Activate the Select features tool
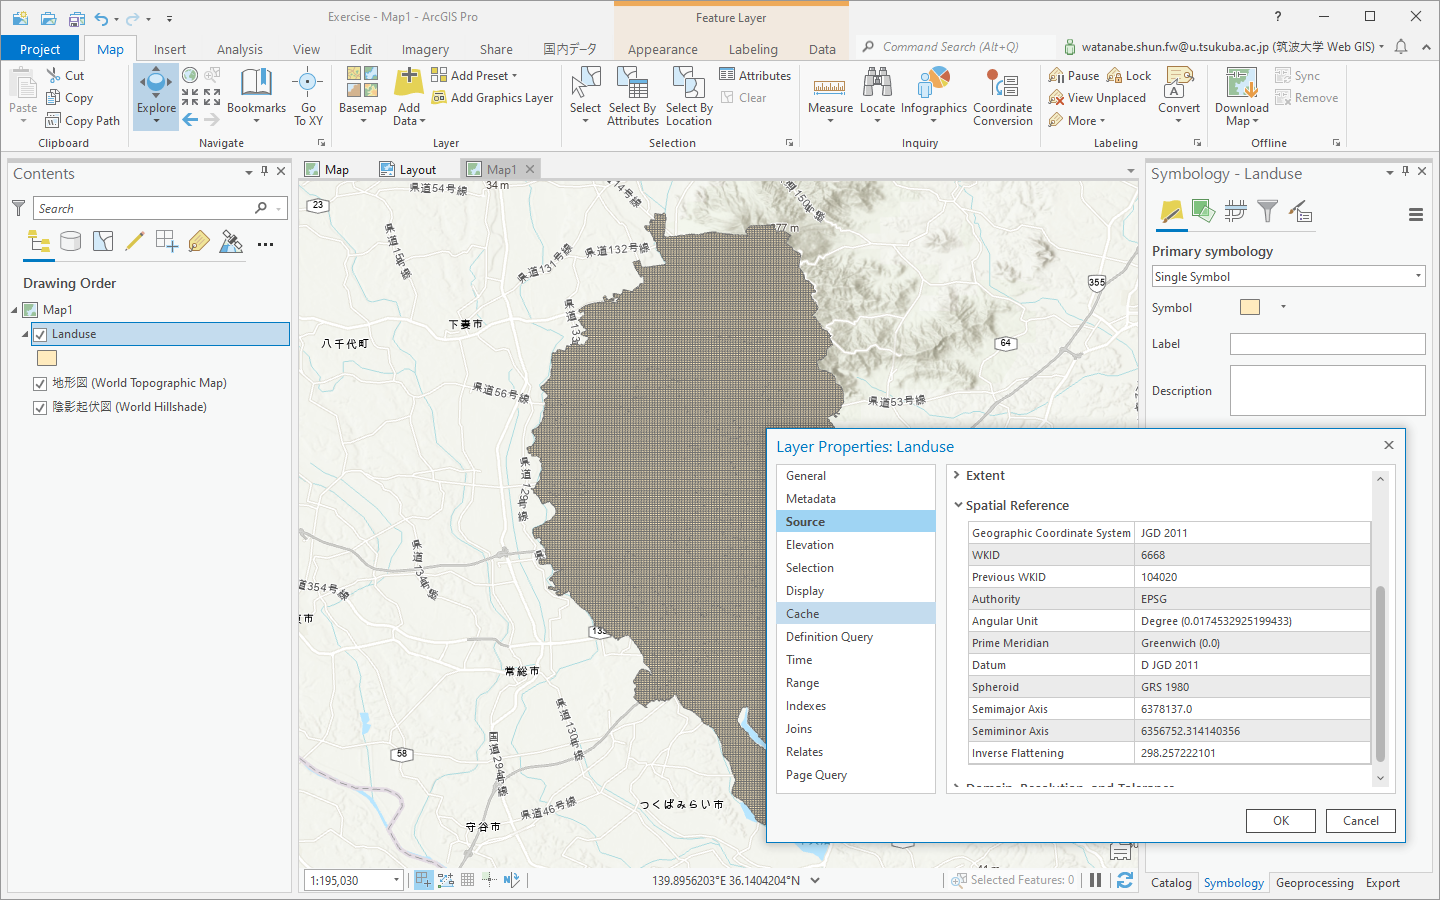This screenshot has width=1440, height=900. [x=585, y=96]
